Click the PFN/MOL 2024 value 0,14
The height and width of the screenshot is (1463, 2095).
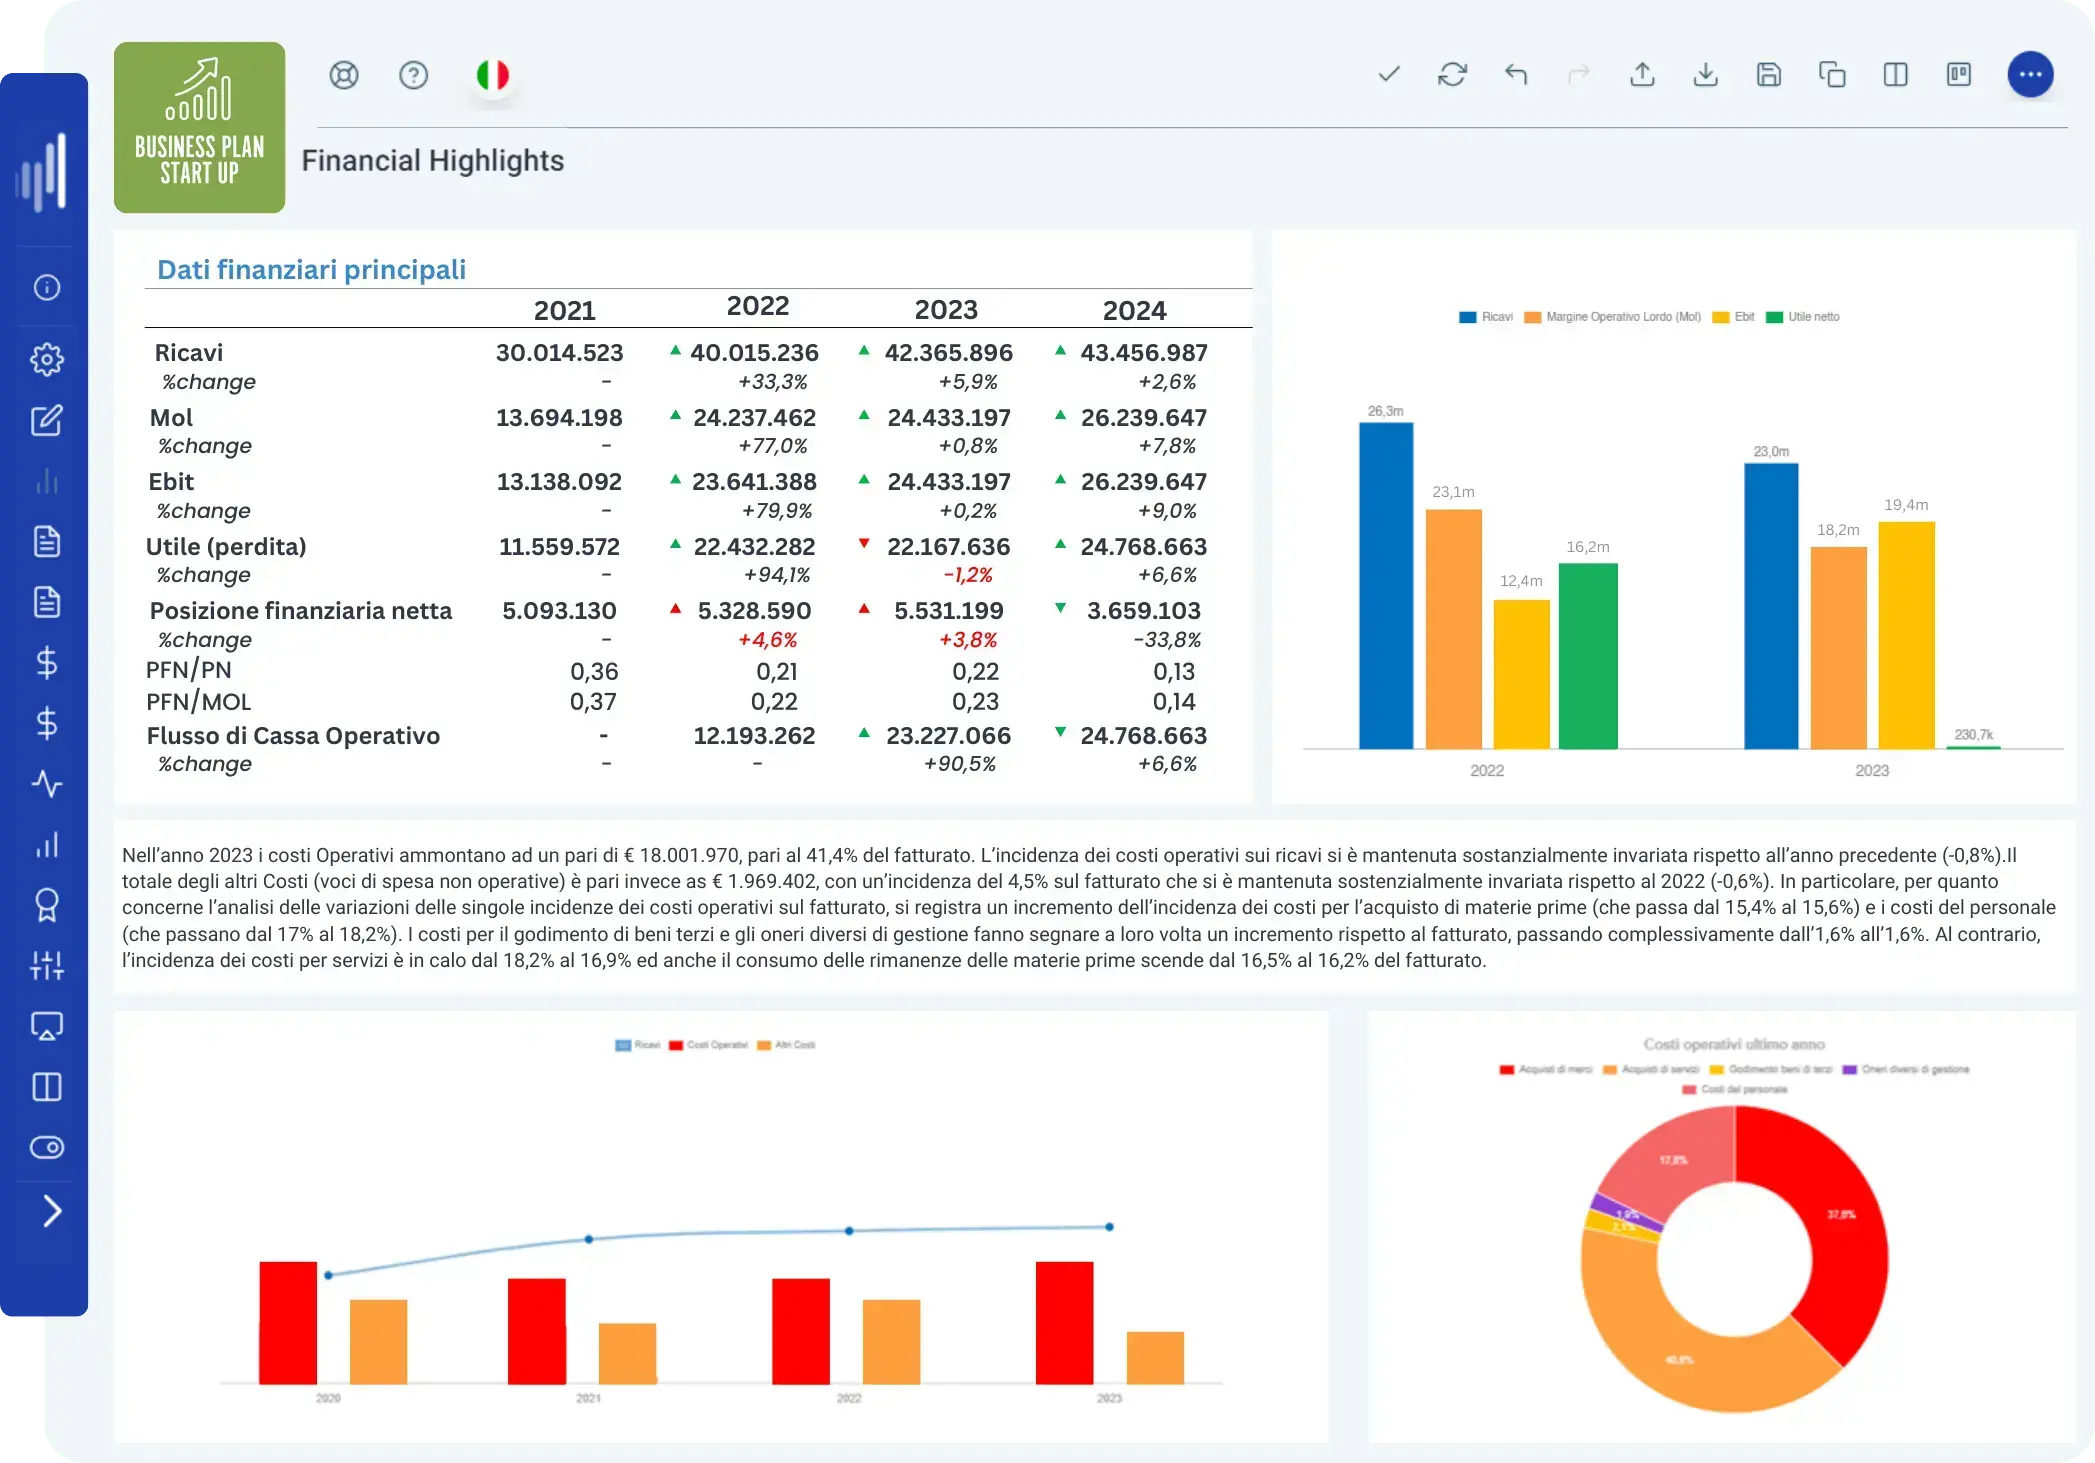click(1174, 701)
